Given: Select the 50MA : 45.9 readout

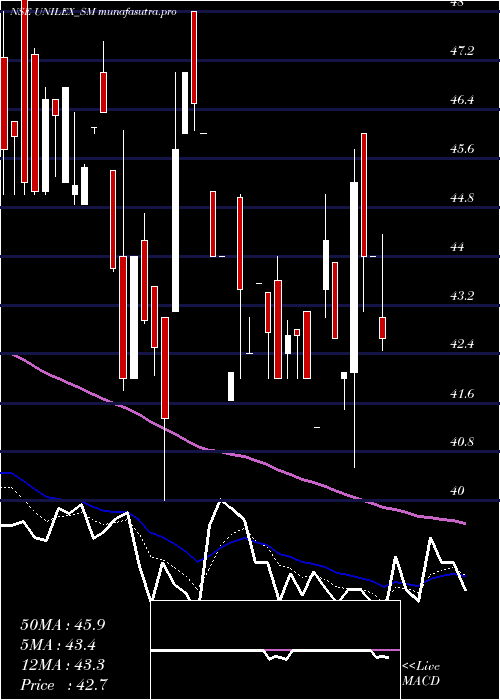Looking at the screenshot, I should [x=63, y=625].
